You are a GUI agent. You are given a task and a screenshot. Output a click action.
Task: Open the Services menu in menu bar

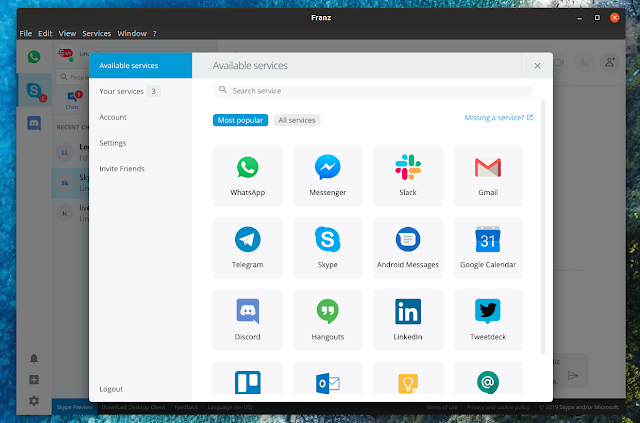pos(97,33)
